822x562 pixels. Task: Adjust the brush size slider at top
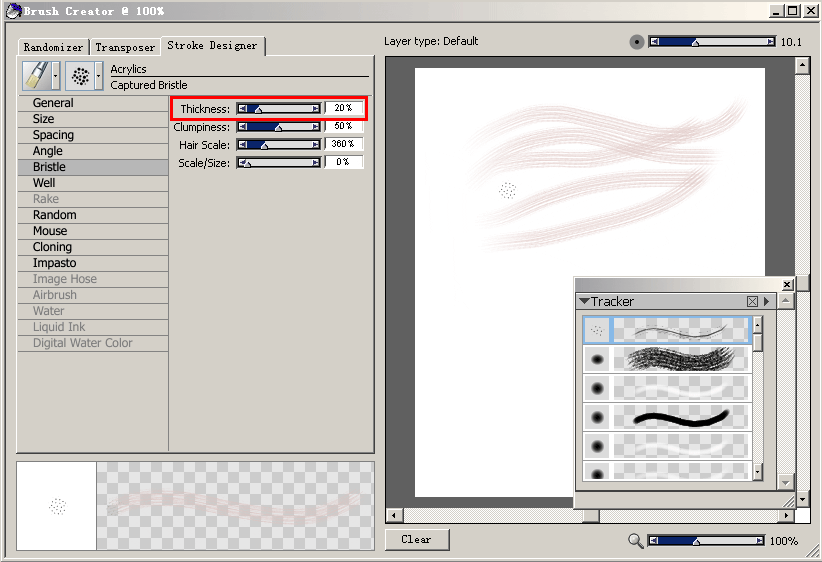point(712,42)
